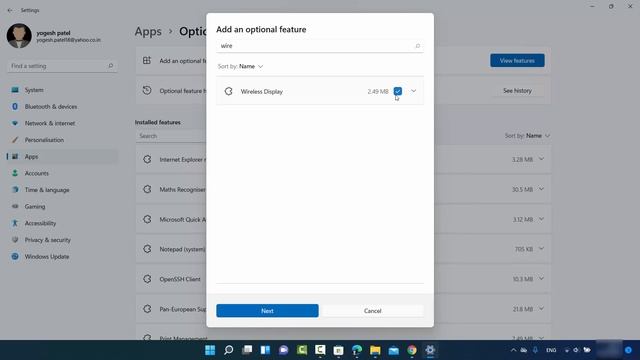Open Accounts settings

62,173
